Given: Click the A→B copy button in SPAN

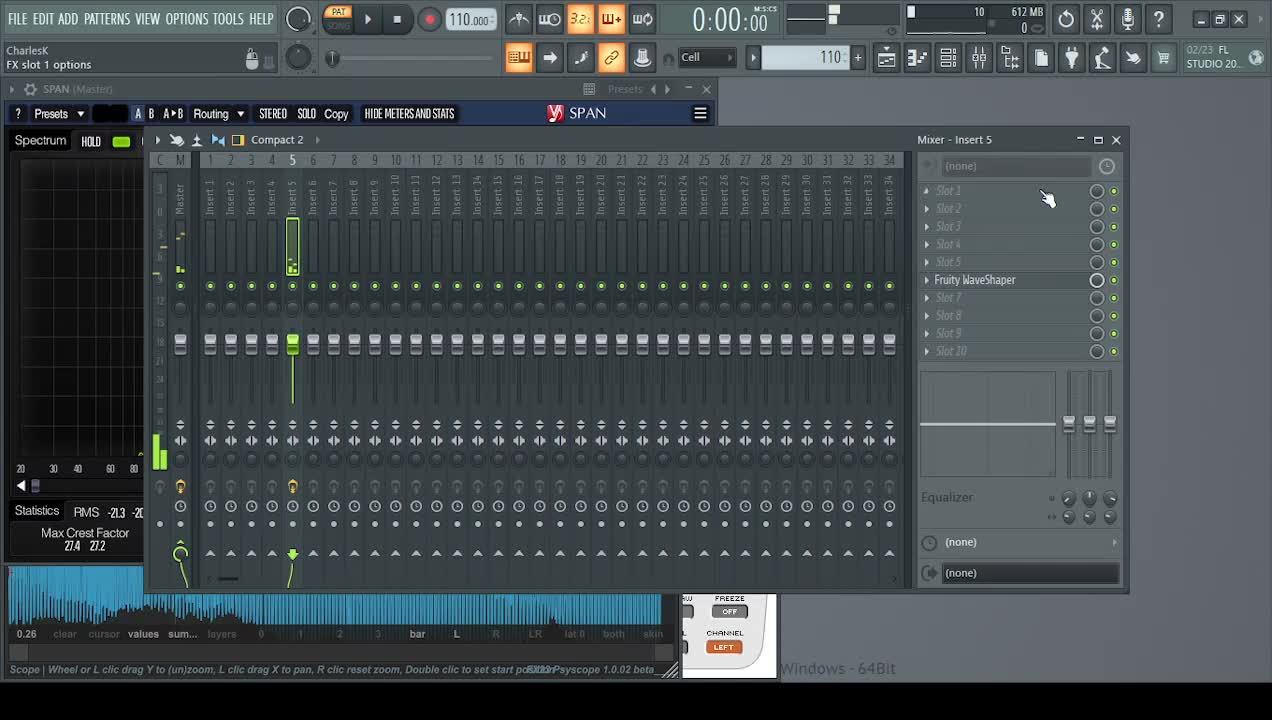Looking at the screenshot, I should (173, 114).
